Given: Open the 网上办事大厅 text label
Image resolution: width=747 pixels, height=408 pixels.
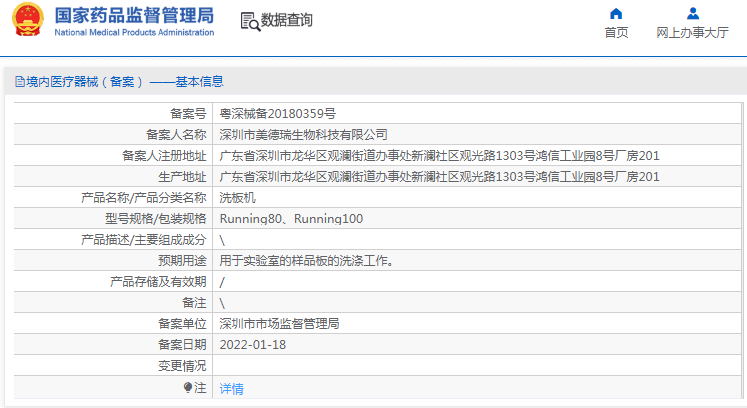Looking at the screenshot, I should pos(692,32).
